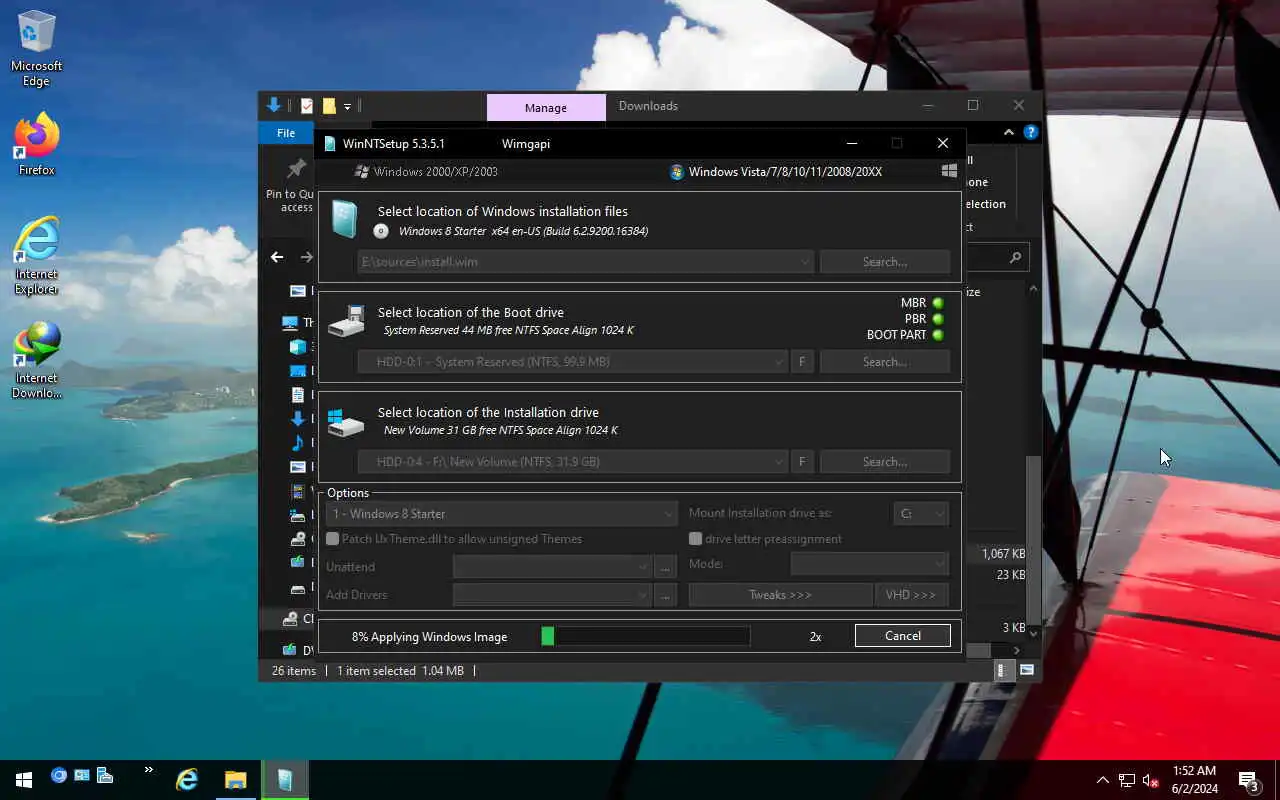Click the Explorer help question mark icon
Image resolution: width=1280 pixels, height=800 pixels.
coord(1031,132)
